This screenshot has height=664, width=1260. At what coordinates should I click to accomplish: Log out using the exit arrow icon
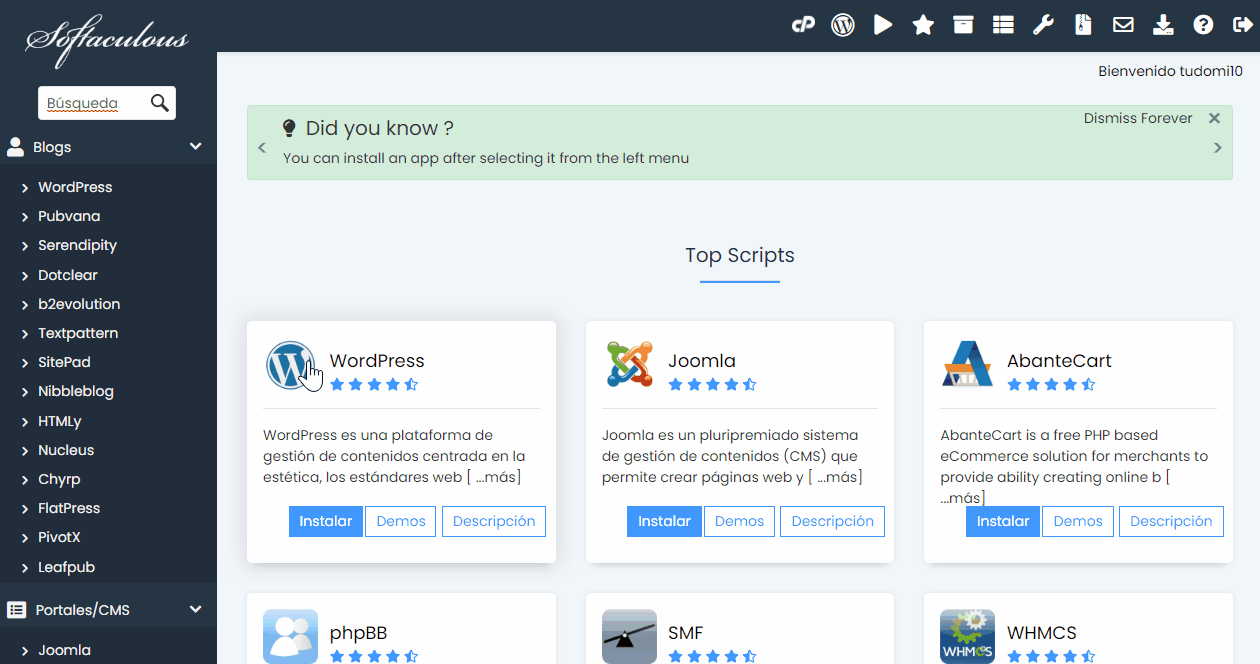[1243, 25]
